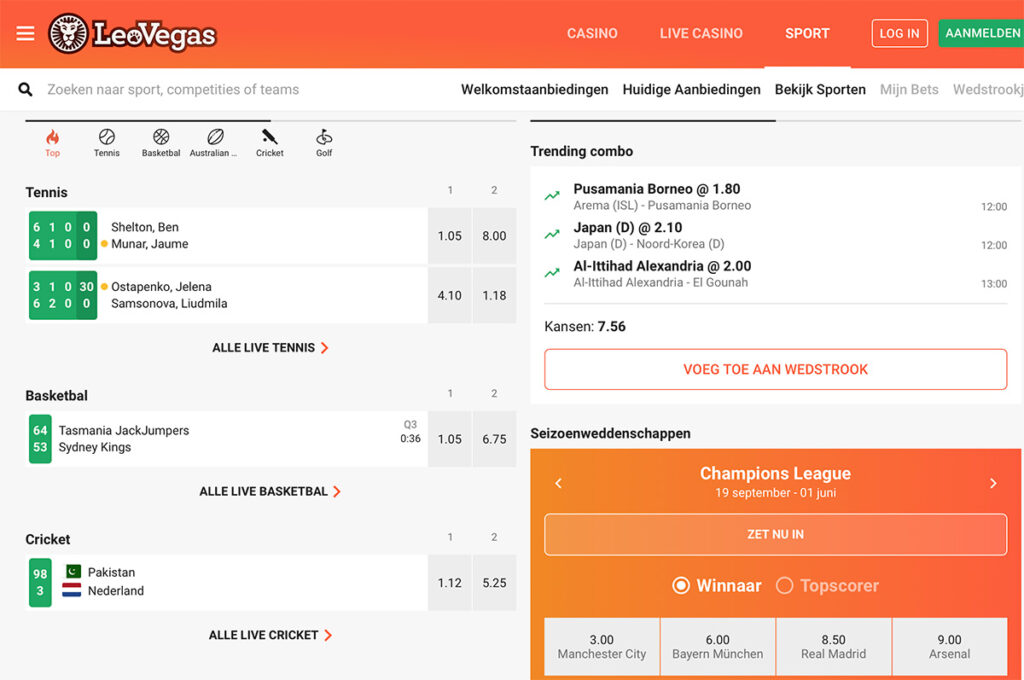Click trending icon beside Japan (D)

coord(552,234)
